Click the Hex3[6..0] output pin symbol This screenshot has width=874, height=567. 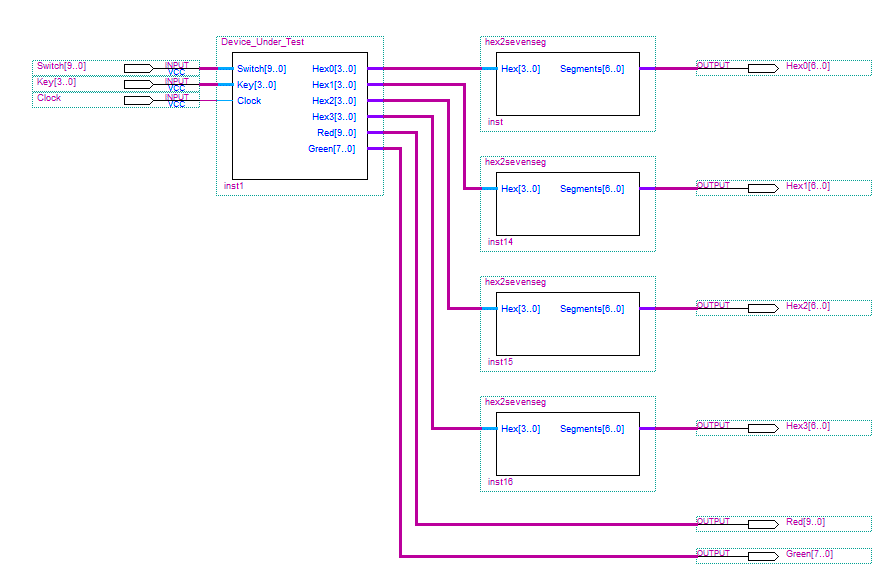point(762,428)
